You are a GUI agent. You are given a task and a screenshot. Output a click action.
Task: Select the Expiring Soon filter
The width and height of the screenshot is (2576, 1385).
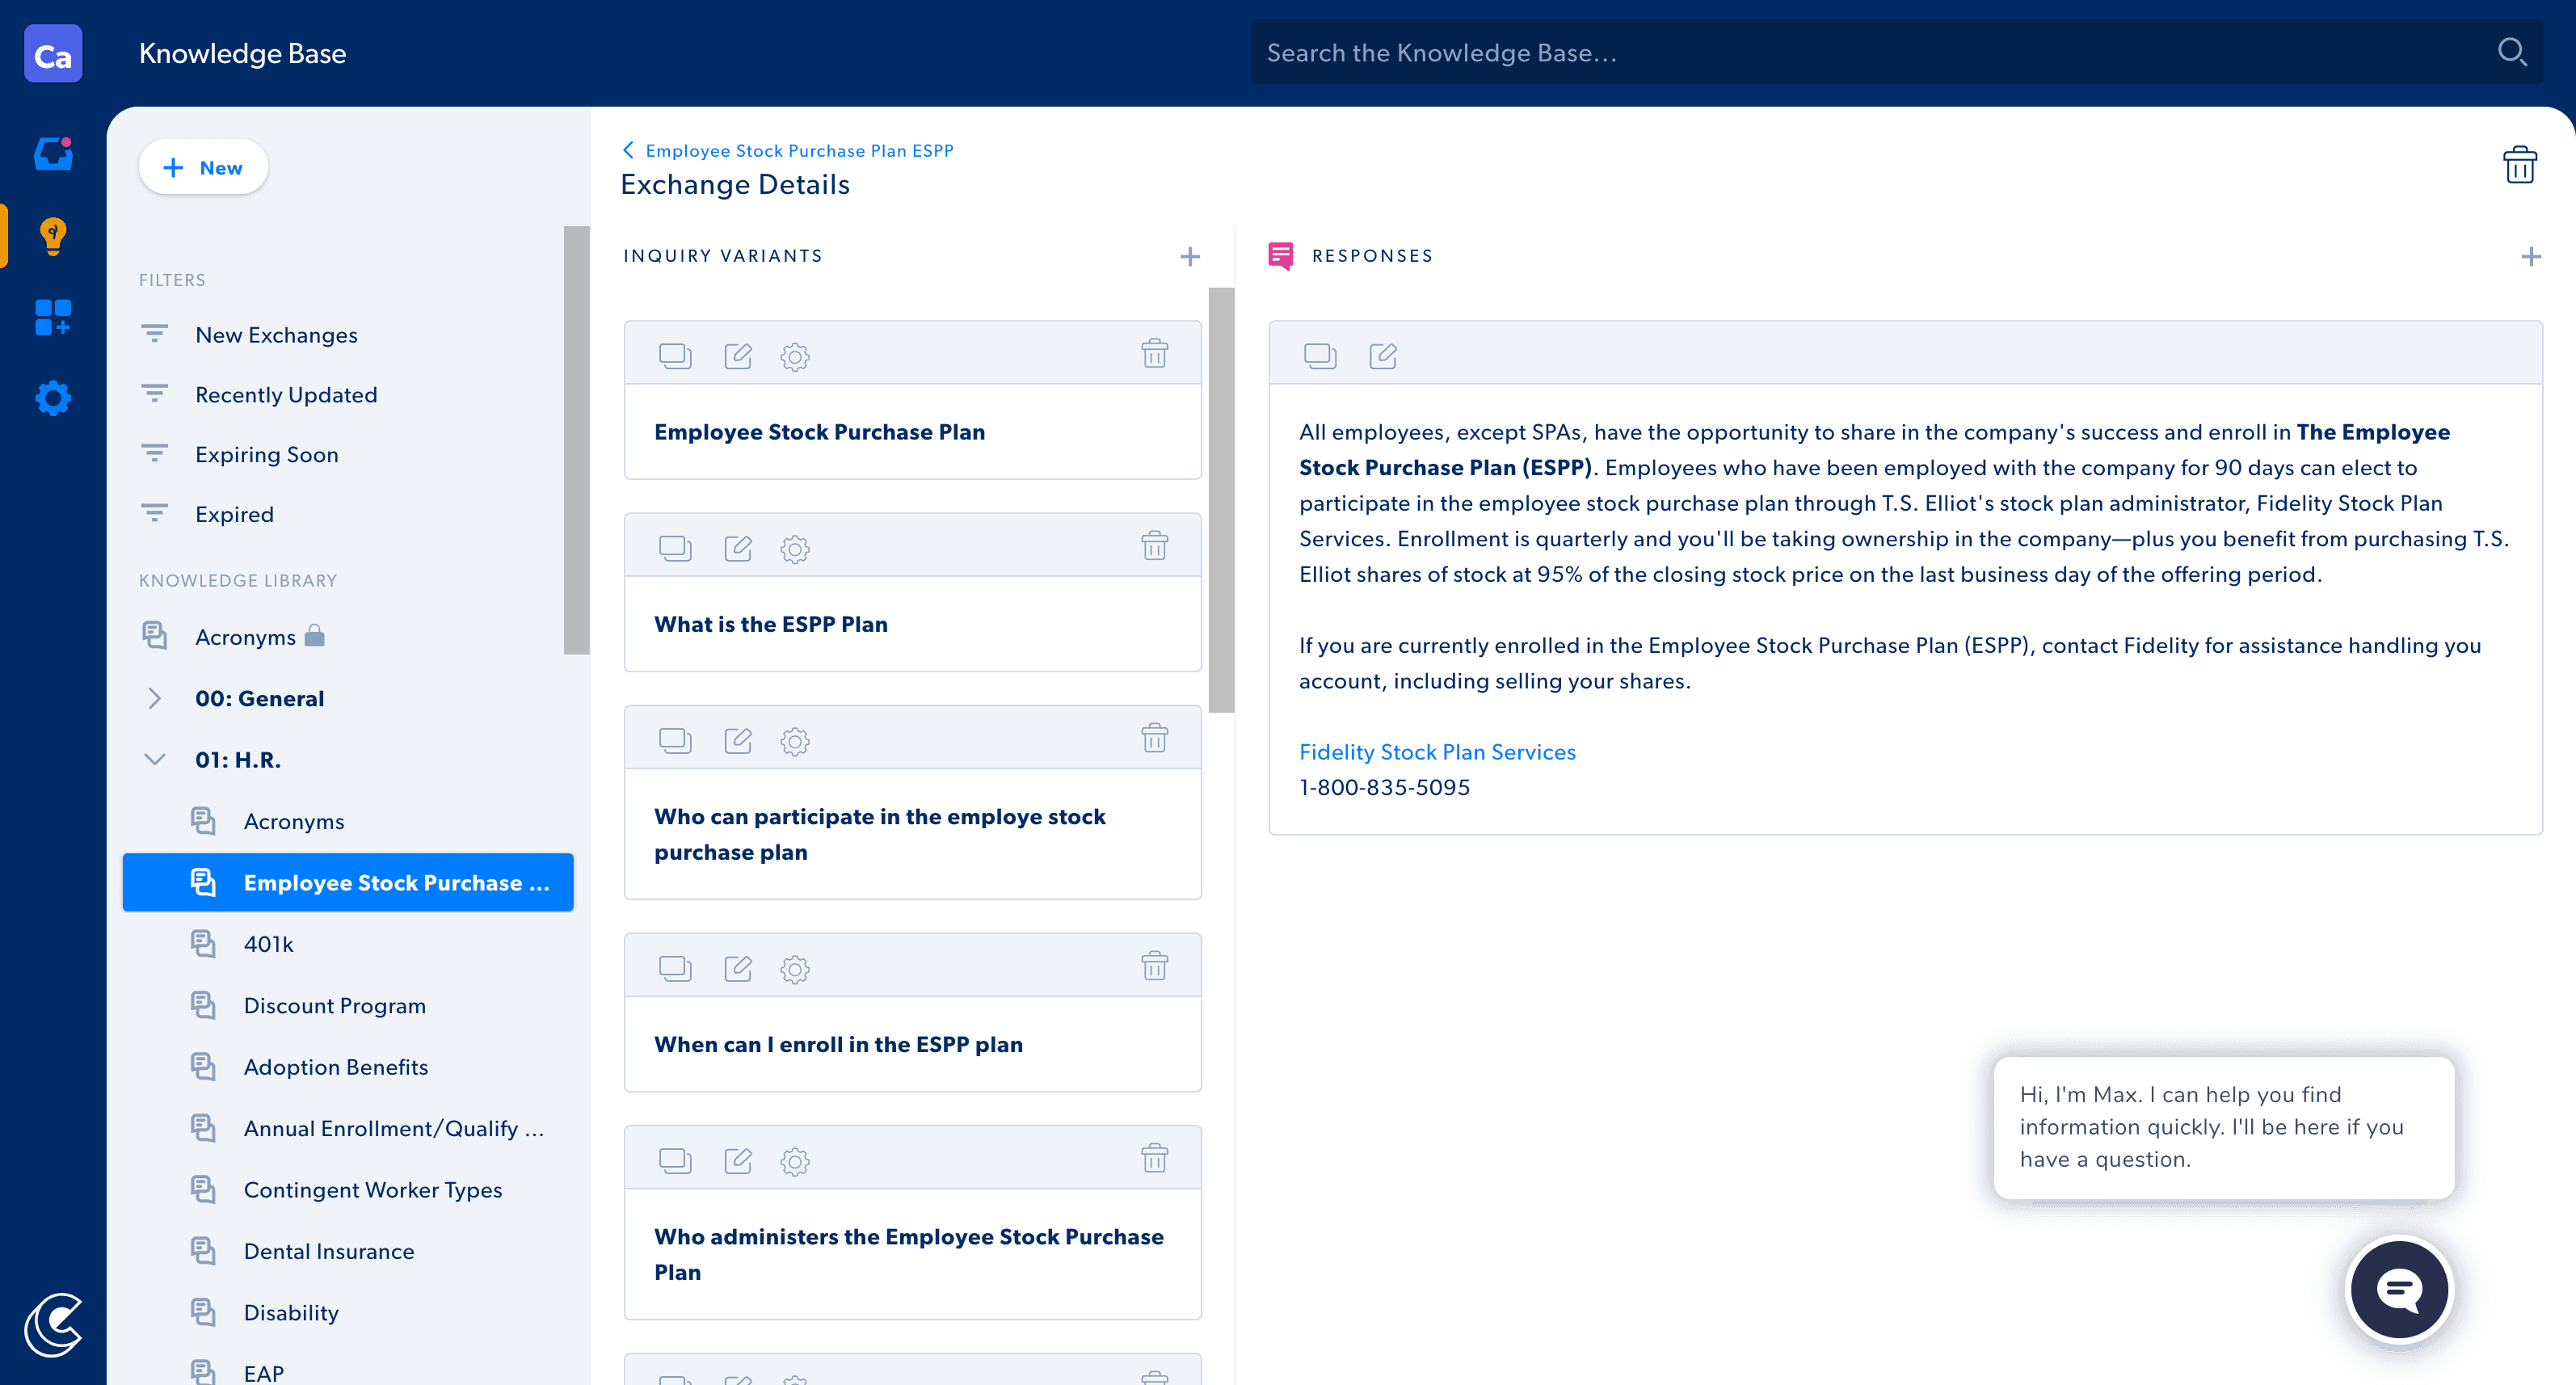coord(266,455)
